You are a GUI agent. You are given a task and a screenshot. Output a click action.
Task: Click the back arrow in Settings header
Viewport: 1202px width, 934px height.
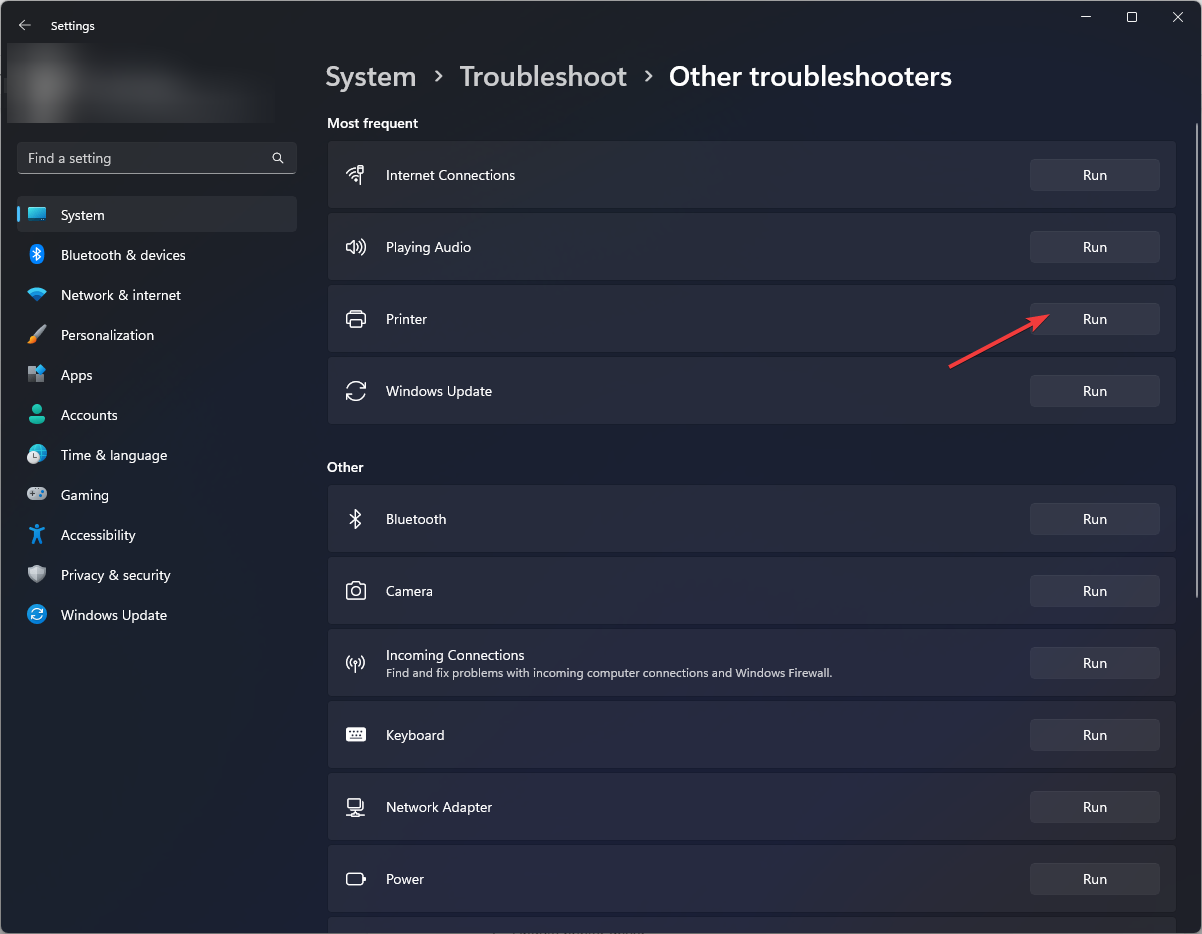click(25, 26)
